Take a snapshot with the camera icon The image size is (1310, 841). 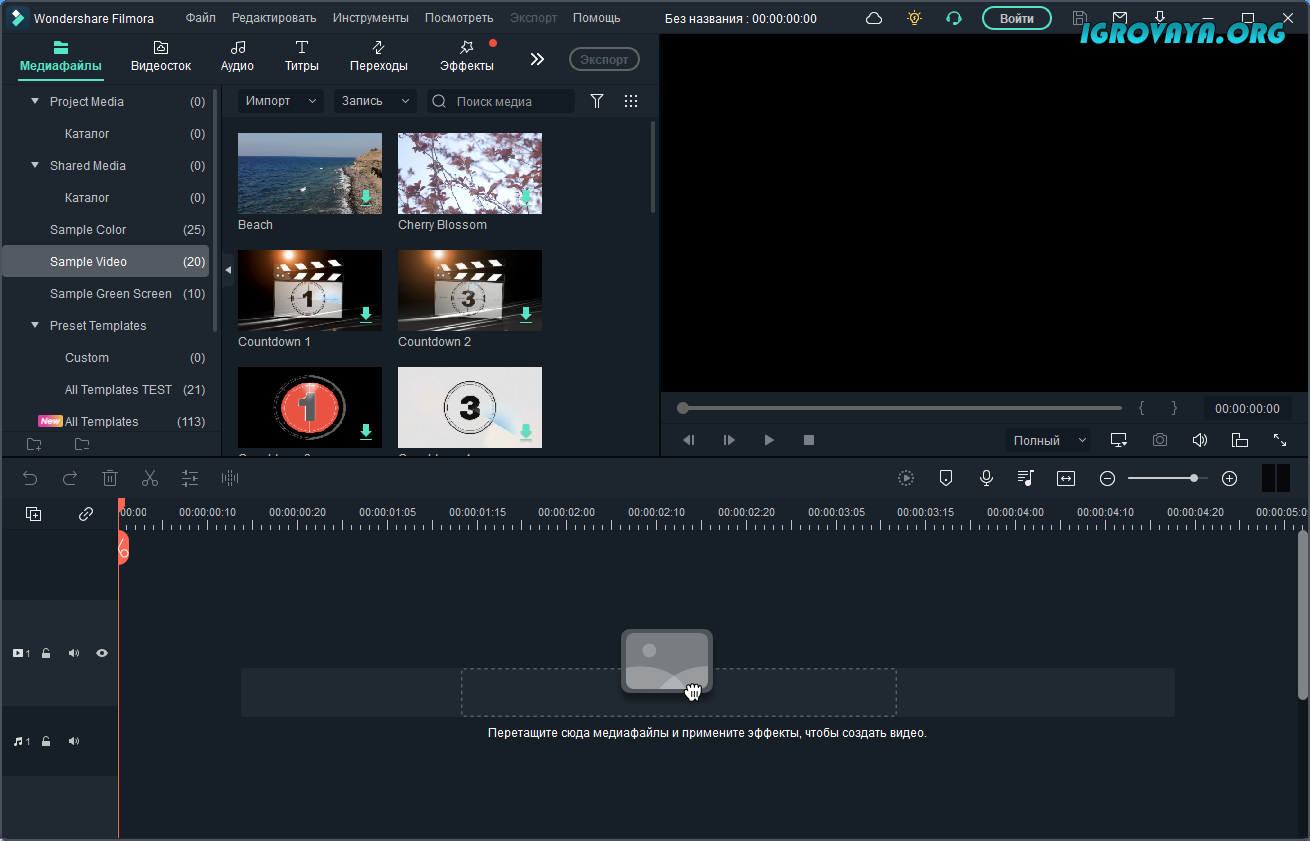click(x=1159, y=440)
